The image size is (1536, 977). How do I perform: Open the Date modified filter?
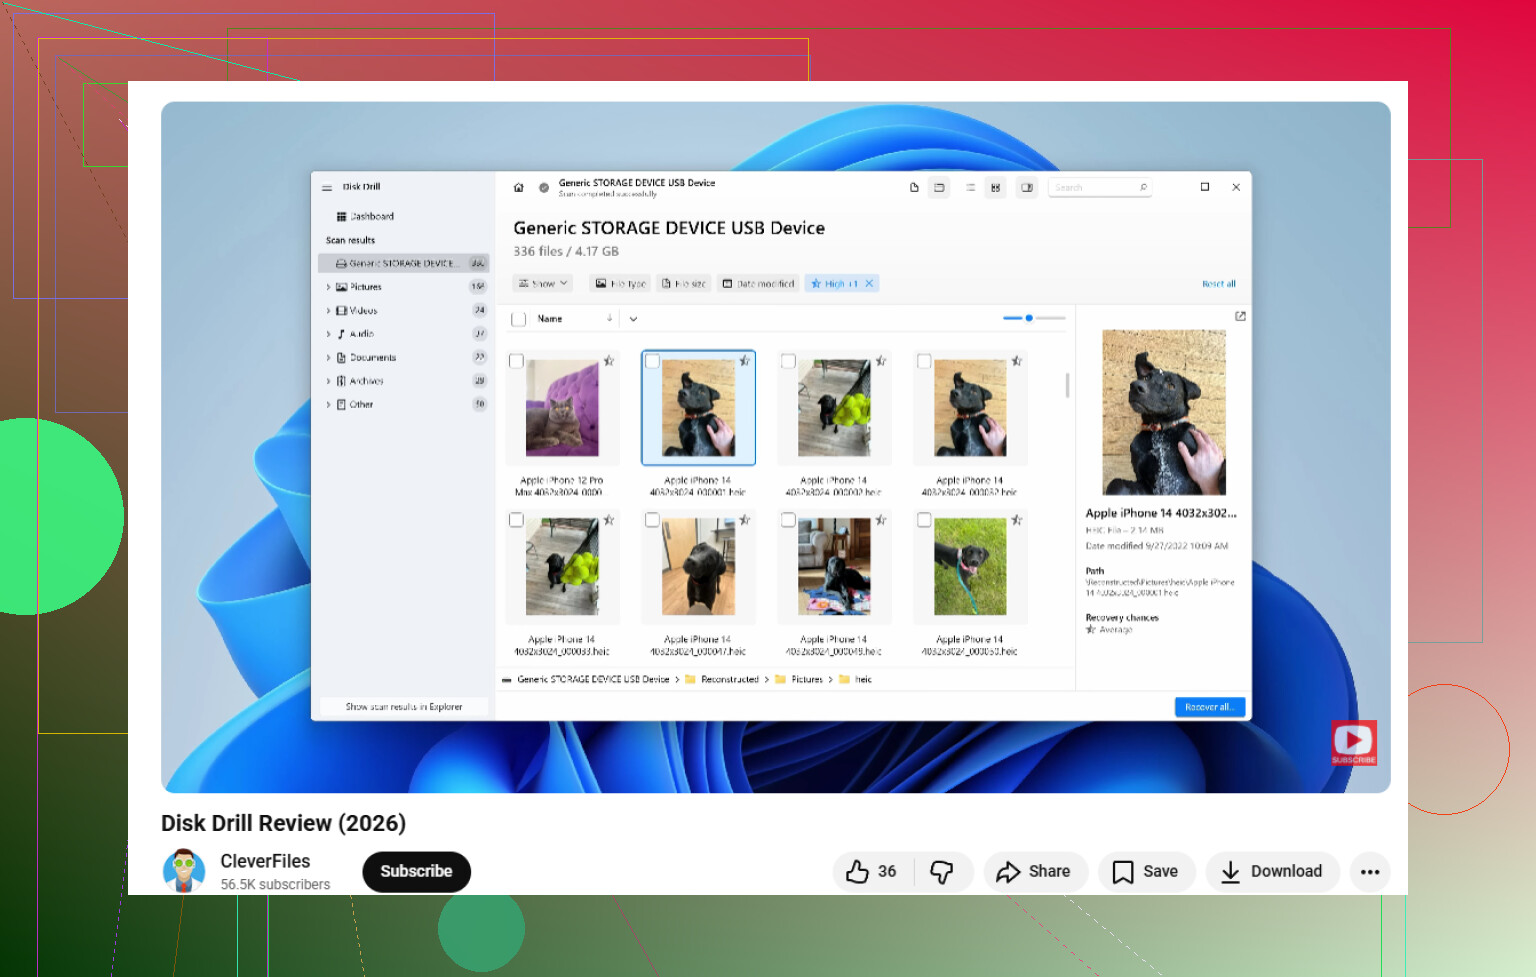click(758, 284)
